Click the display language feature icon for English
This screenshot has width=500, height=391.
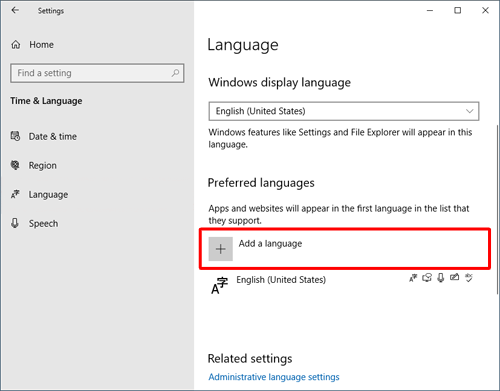[x=413, y=278]
